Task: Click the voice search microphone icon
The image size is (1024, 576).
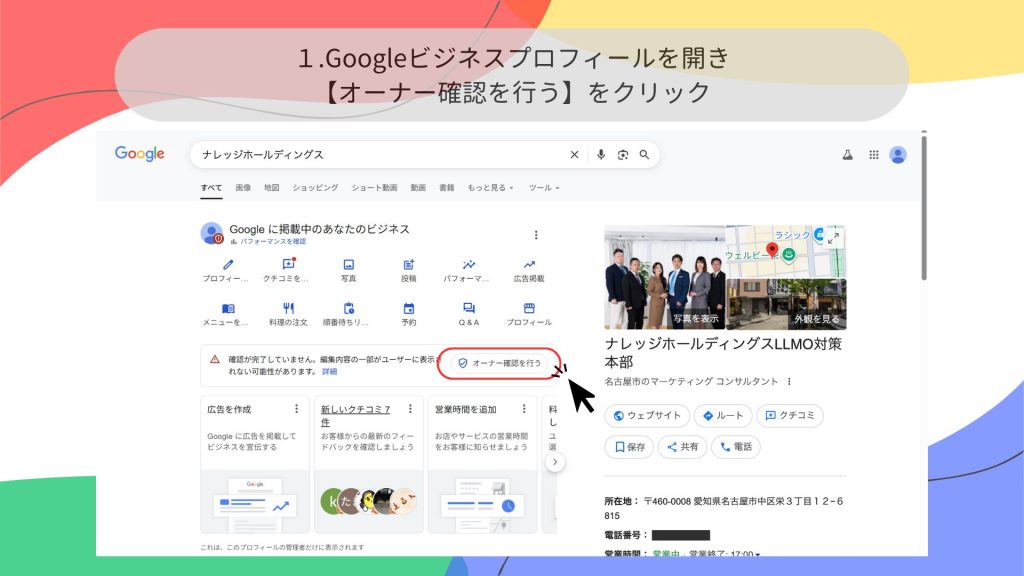Action: (x=601, y=155)
